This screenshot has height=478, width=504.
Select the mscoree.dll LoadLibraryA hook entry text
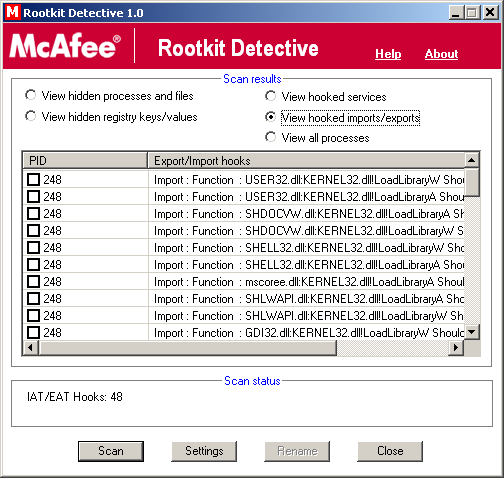[309, 282]
